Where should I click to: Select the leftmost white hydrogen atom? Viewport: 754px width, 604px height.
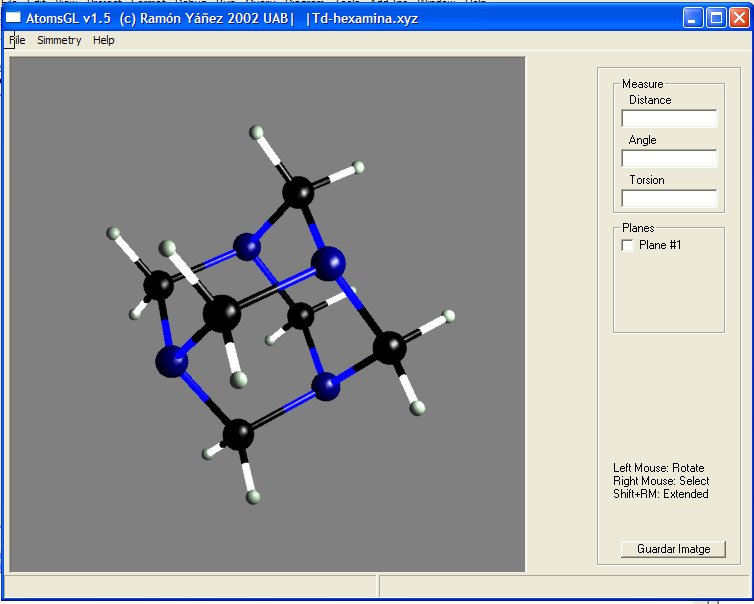pyautogui.click(x=114, y=234)
